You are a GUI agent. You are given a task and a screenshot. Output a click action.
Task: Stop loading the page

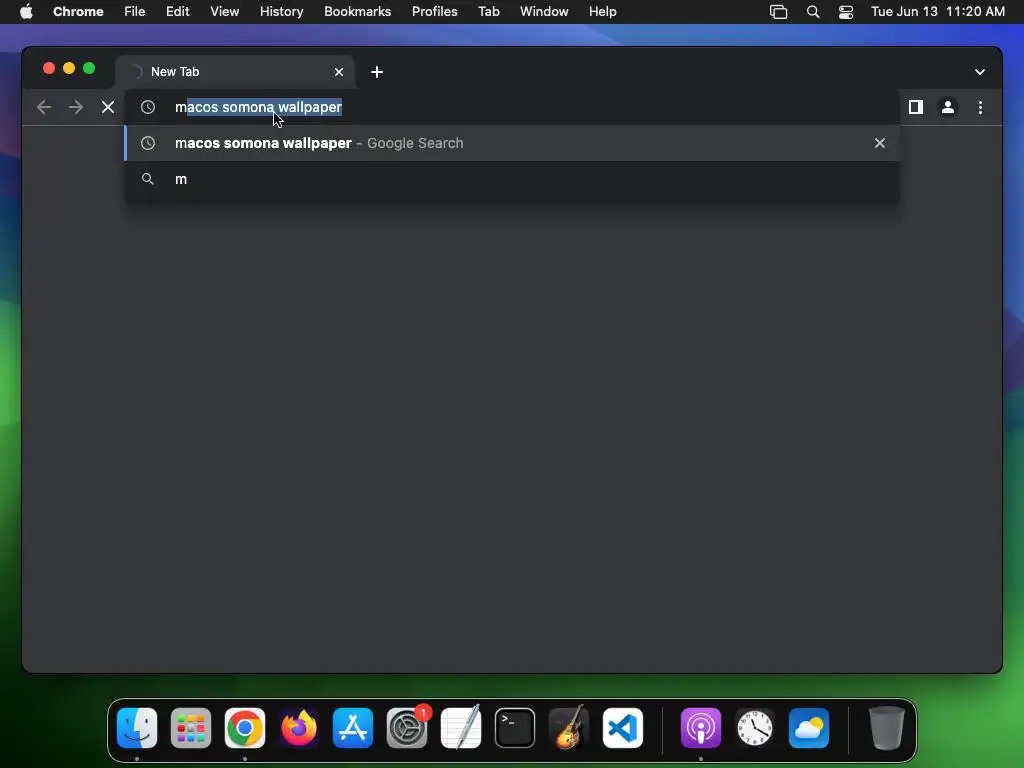point(108,107)
